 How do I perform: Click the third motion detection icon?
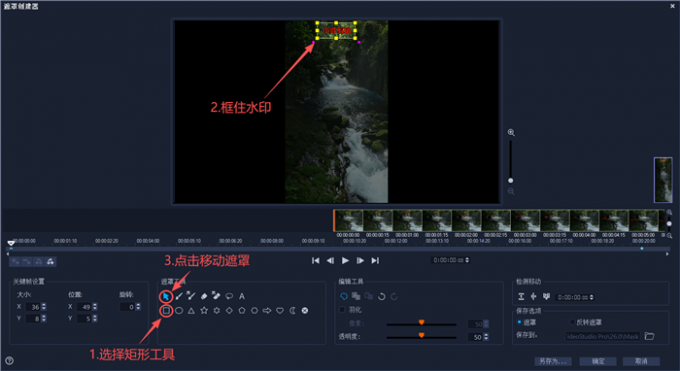pos(546,297)
